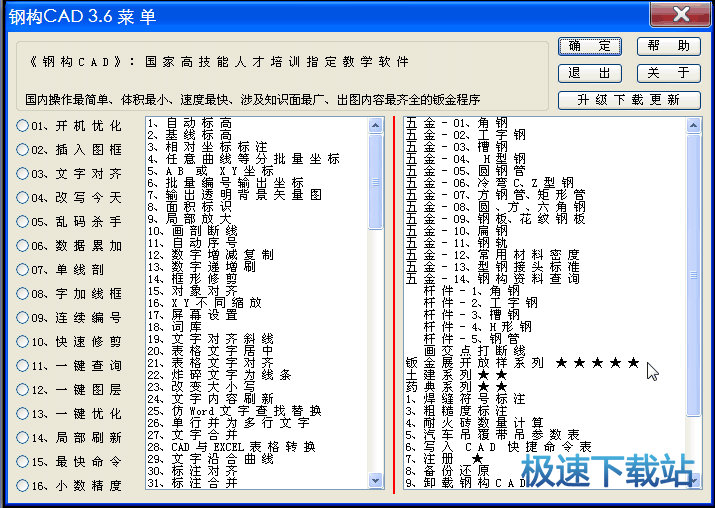
Task: Click right list scrollbar thumb
Action: 694,275
